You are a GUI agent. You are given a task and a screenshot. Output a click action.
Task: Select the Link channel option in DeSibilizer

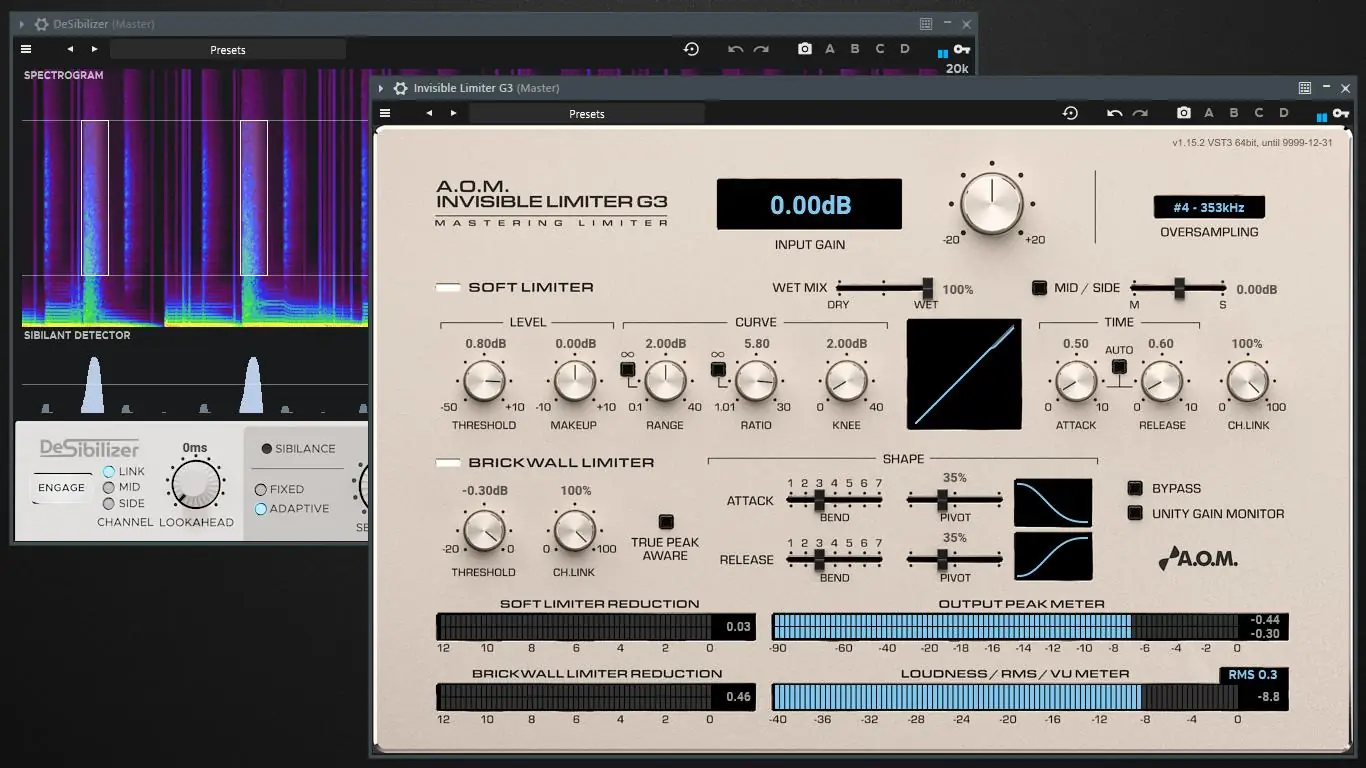[109, 471]
